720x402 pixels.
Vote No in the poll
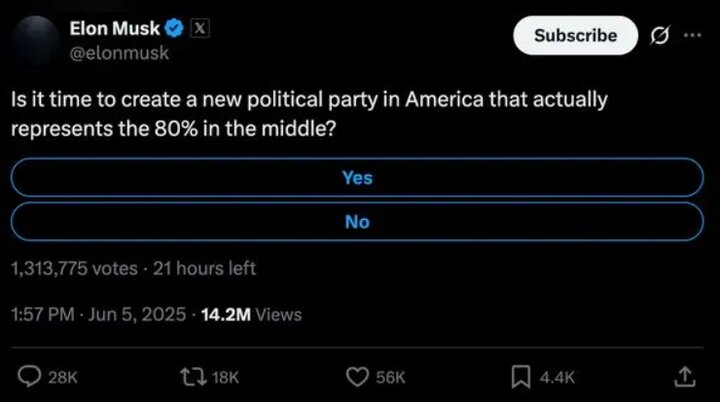point(357,222)
